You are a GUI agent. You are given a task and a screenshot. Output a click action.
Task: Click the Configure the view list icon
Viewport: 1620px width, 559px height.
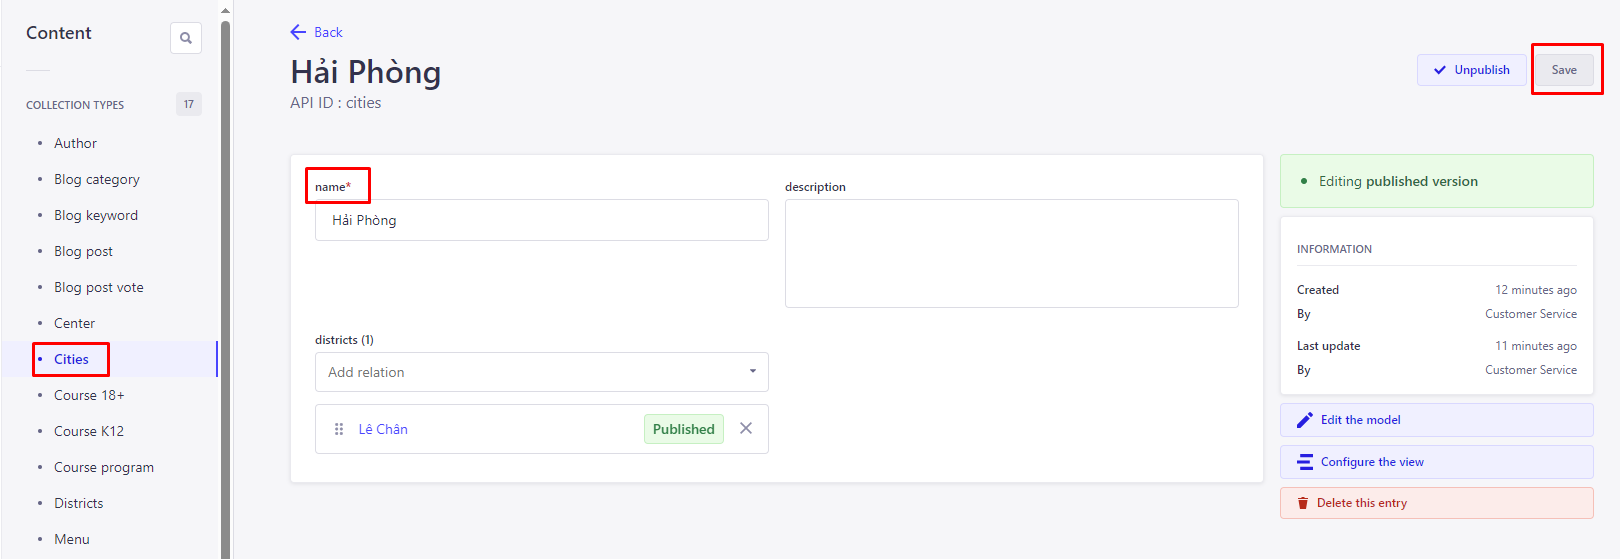tap(1305, 462)
